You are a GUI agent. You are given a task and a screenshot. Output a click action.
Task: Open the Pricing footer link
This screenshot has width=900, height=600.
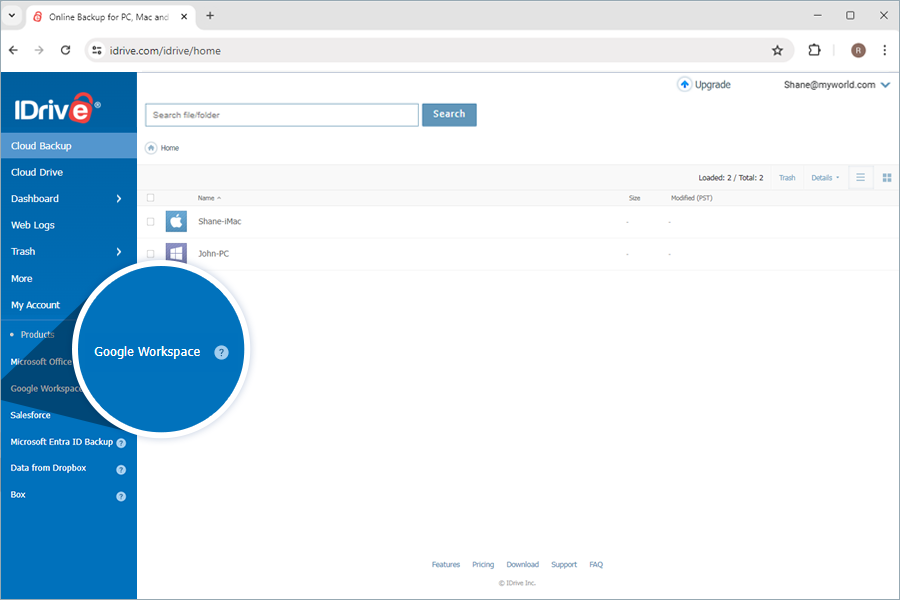pyautogui.click(x=483, y=564)
